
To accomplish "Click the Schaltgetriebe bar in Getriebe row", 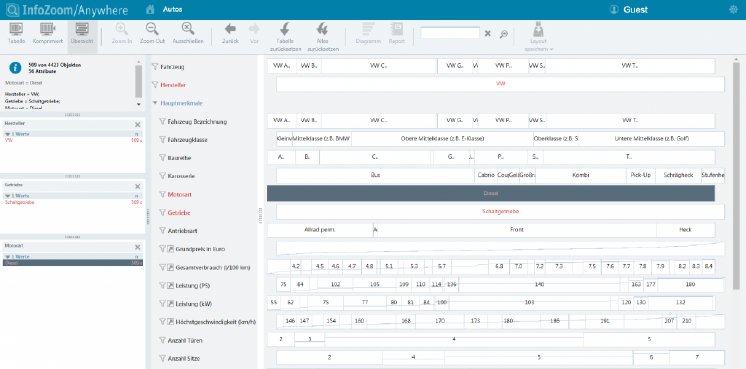I will pyautogui.click(x=500, y=212).
